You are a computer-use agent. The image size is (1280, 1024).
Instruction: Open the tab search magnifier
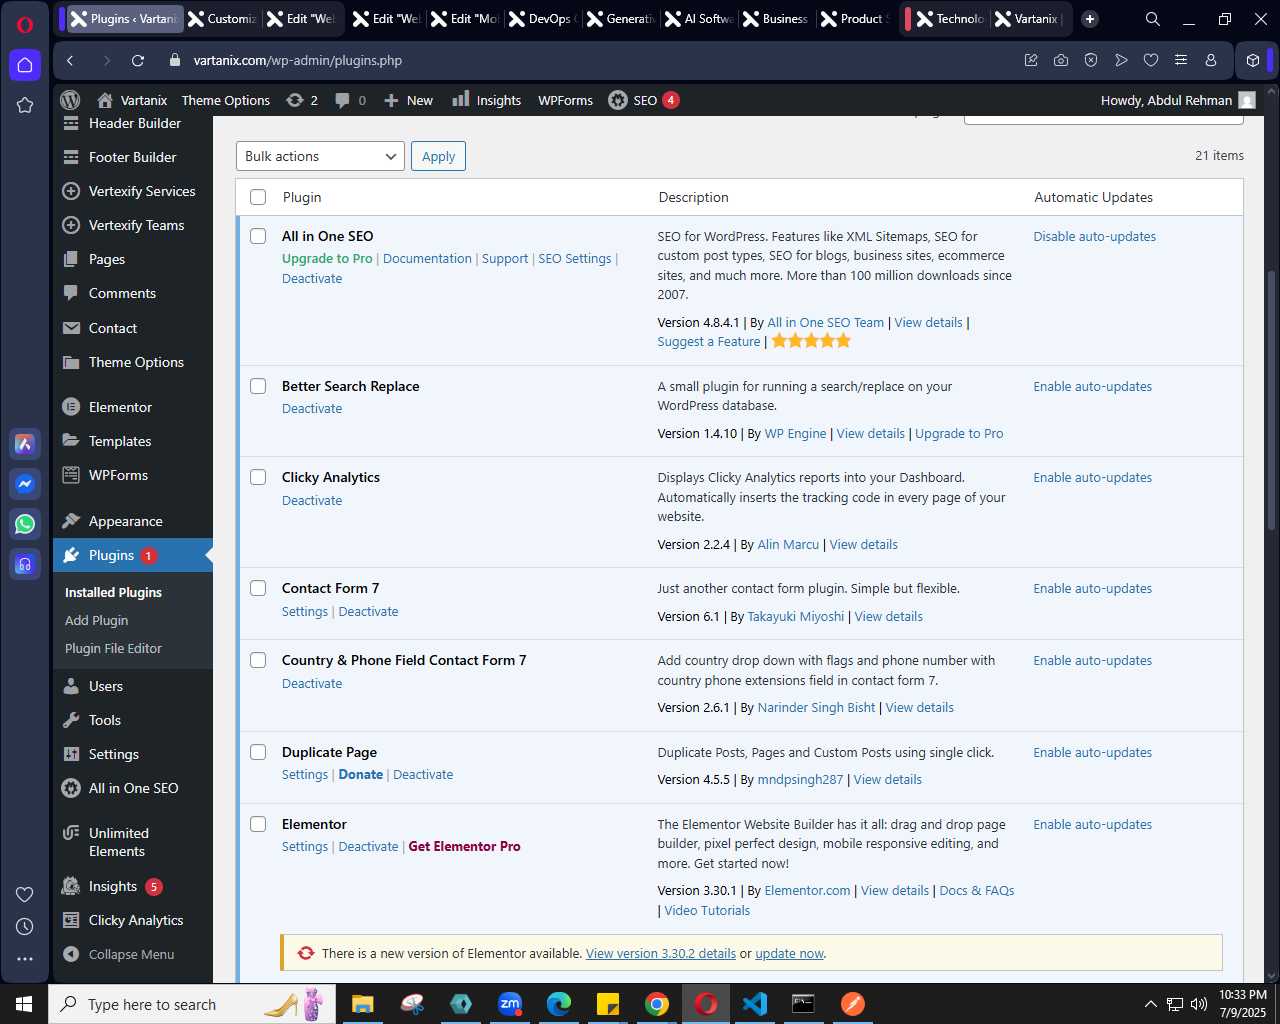pos(1152,19)
